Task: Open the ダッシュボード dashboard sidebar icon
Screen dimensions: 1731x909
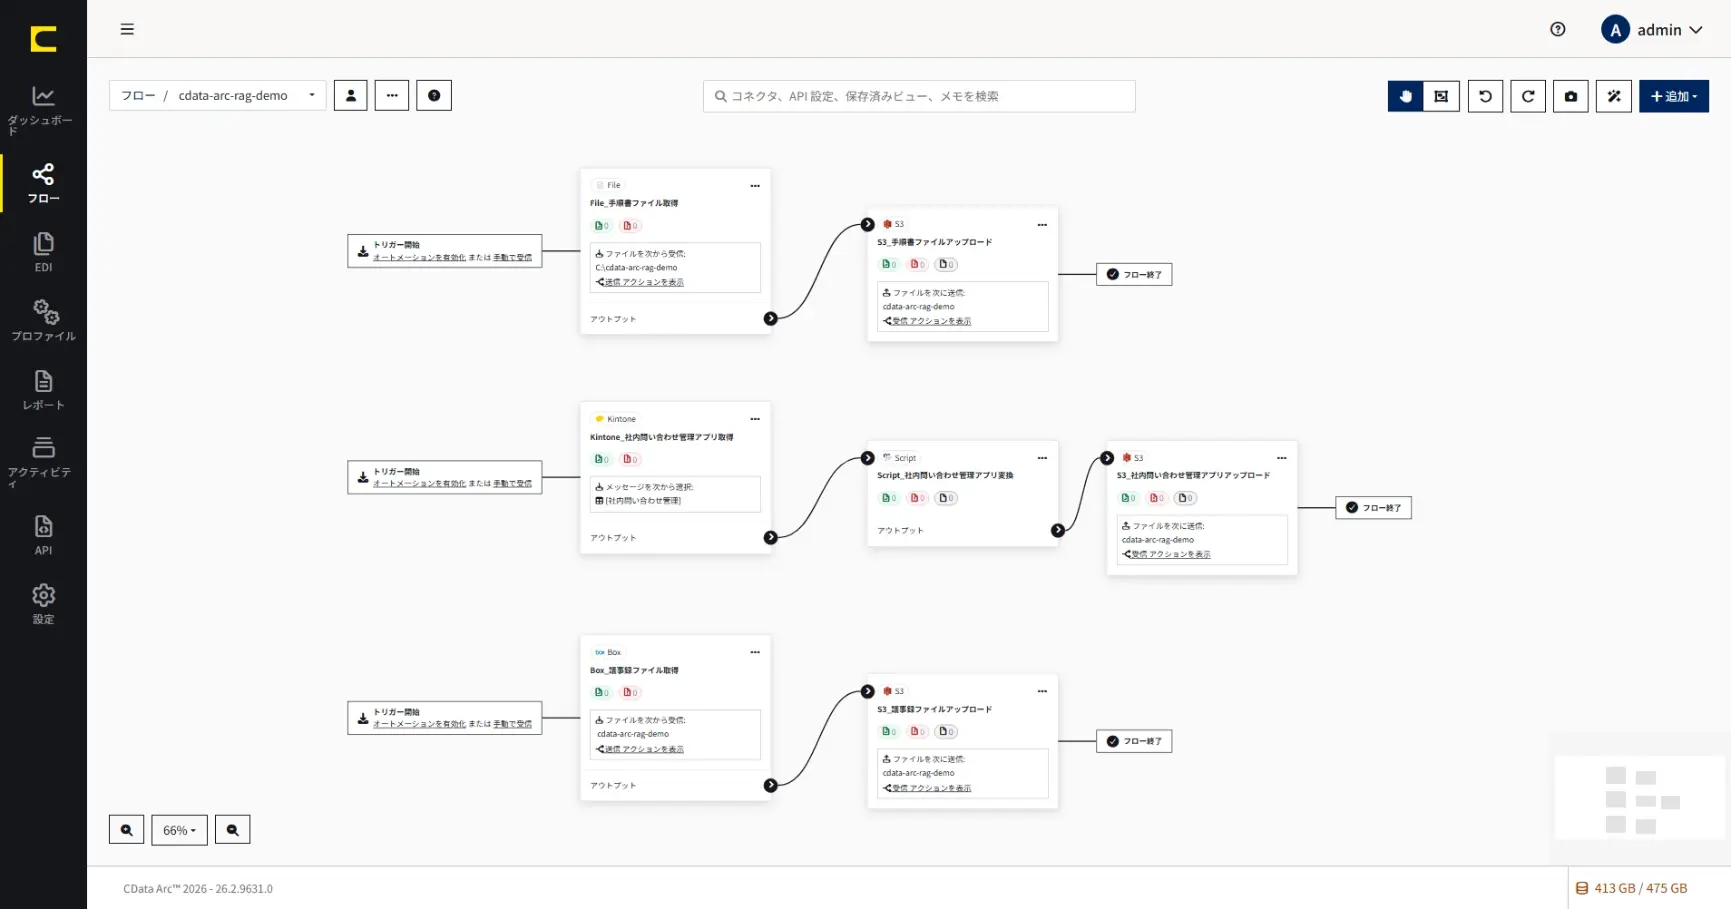Action: (x=43, y=109)
